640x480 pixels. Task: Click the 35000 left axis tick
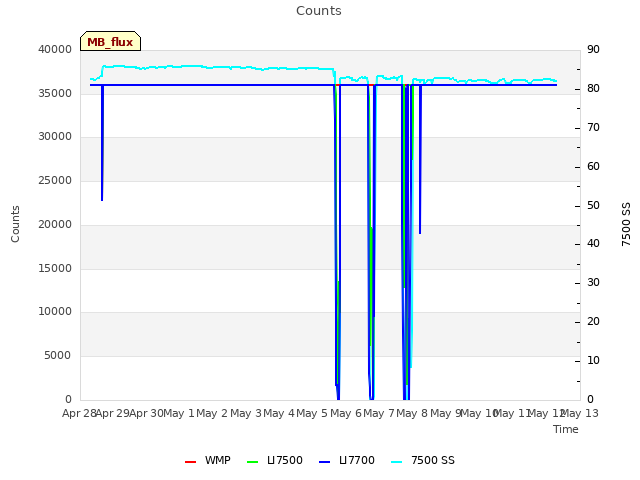[55, 93]
